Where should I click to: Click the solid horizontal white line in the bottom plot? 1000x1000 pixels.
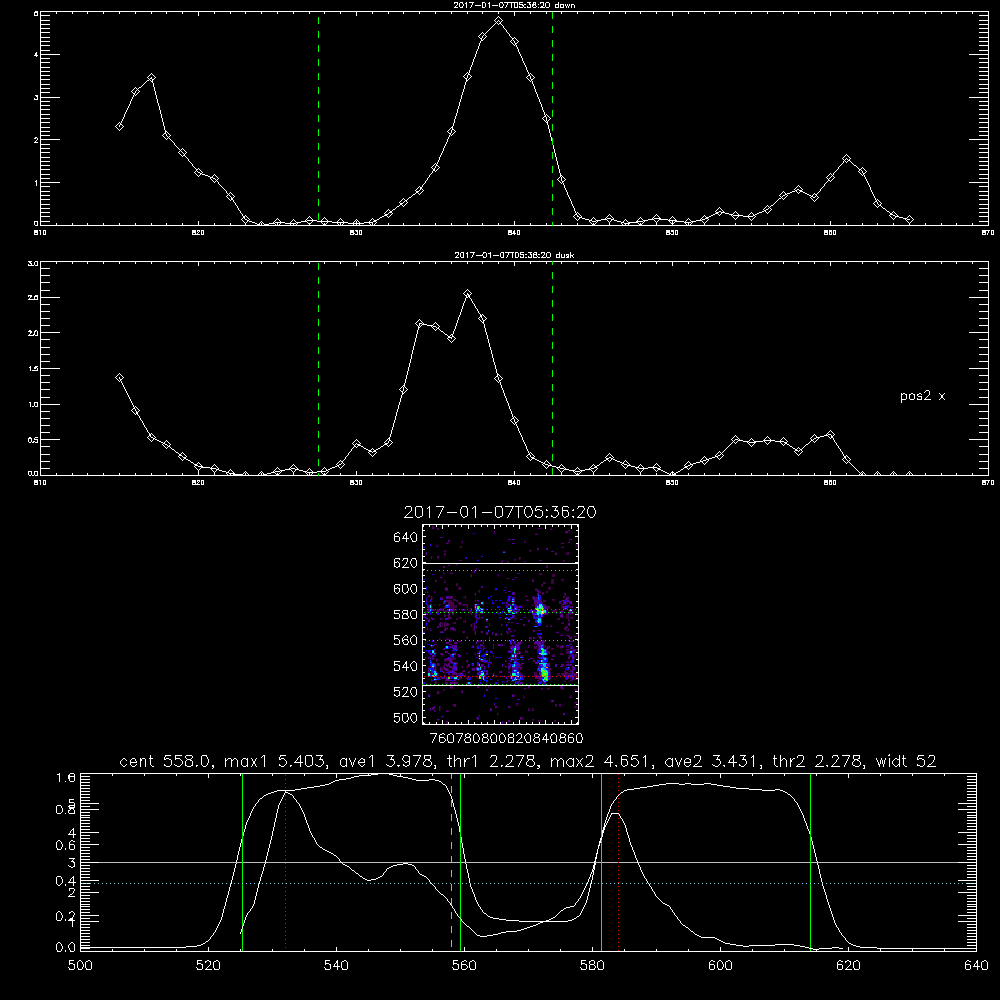(x=528, y=862)
